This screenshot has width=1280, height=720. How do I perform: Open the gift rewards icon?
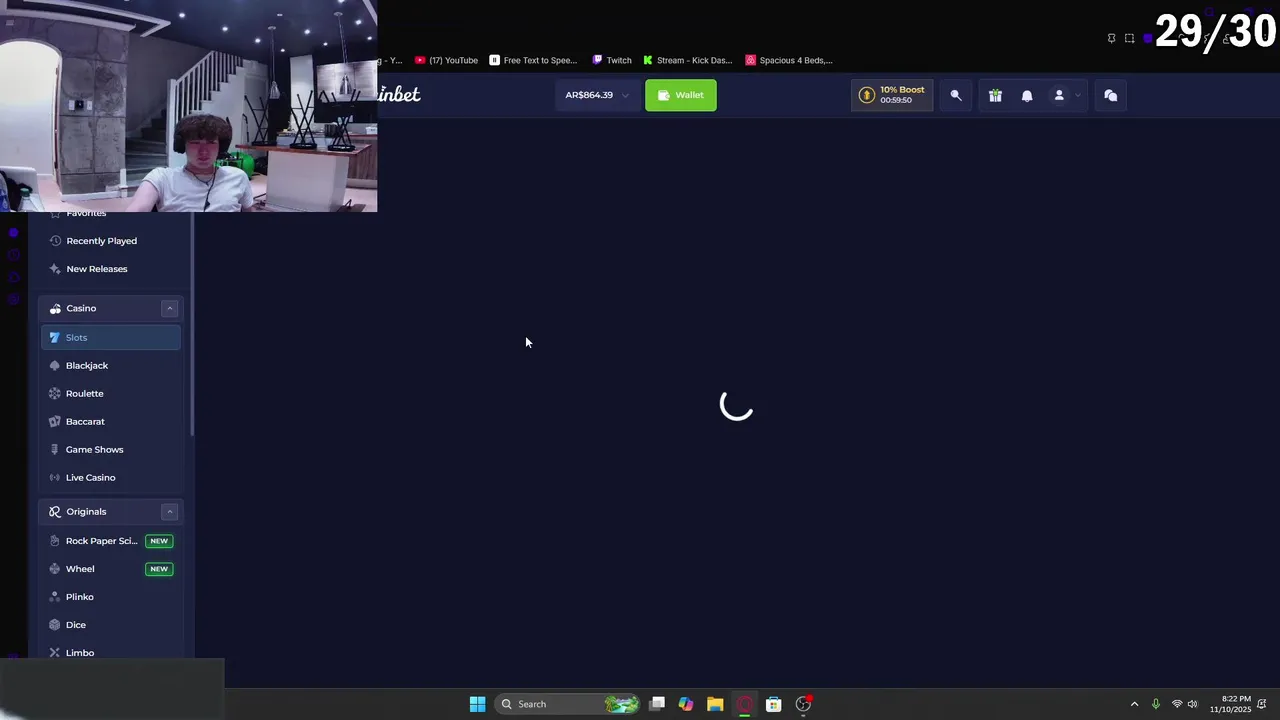coord(995,95)
